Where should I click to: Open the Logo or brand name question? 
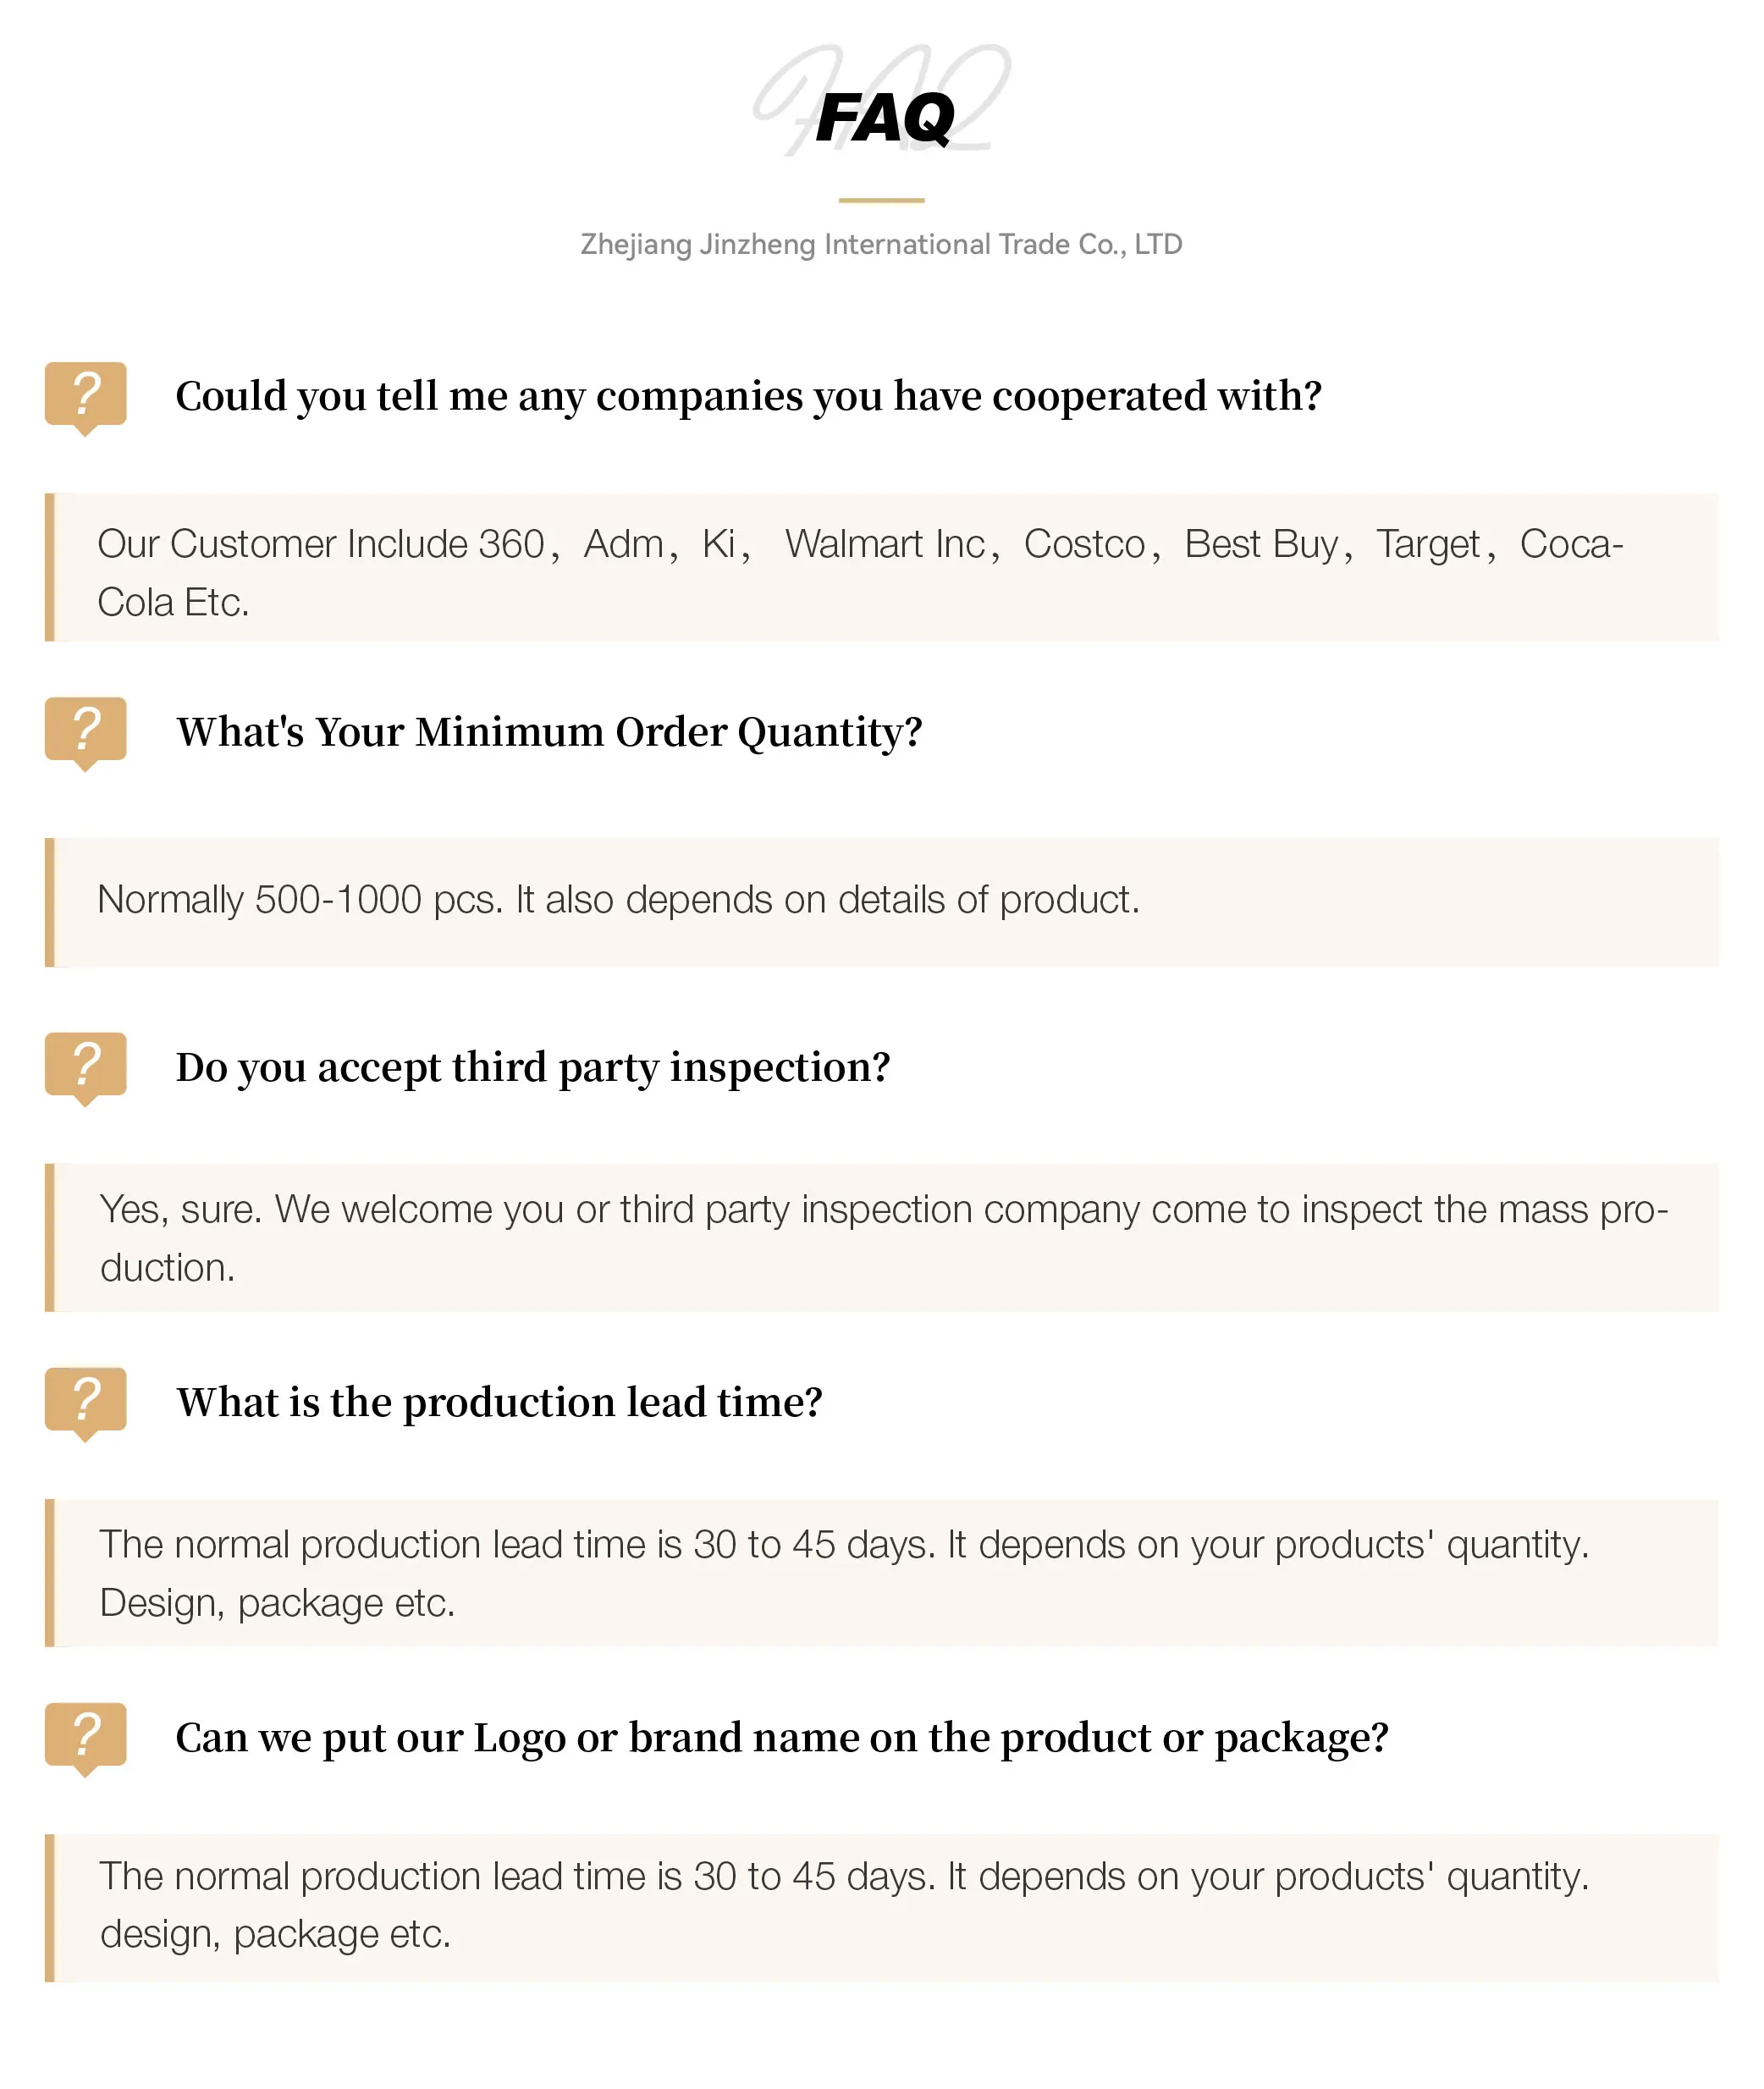tap(782, 1738)
